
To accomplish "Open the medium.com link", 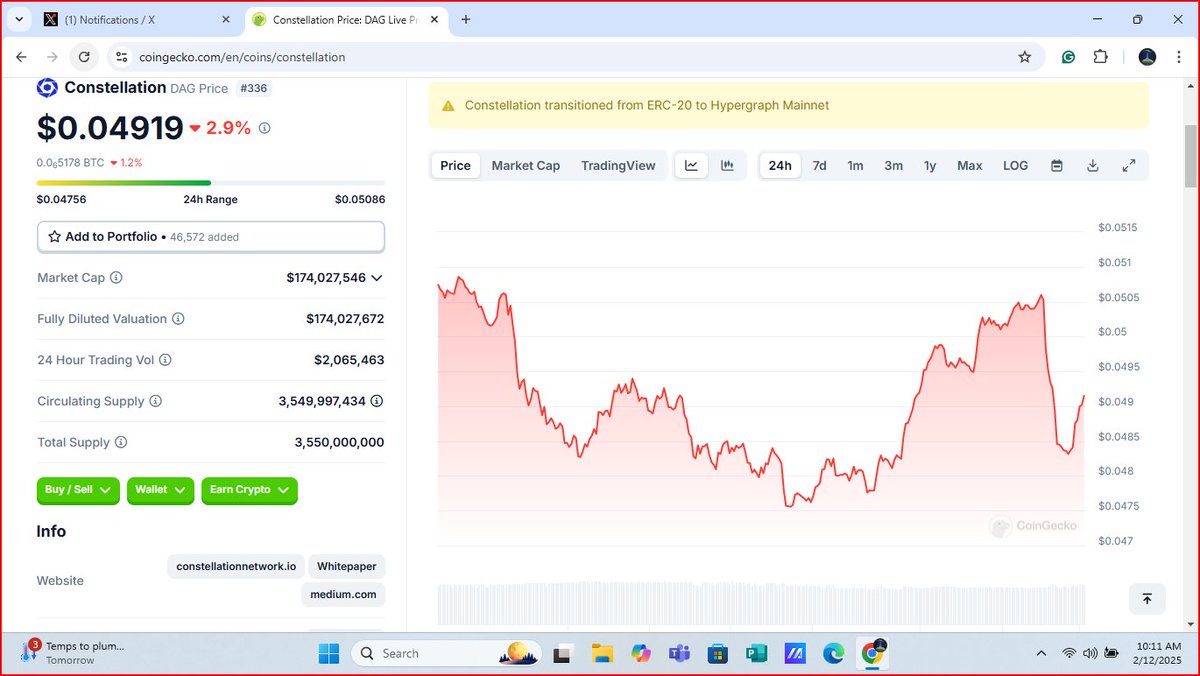I will (343, 594).
